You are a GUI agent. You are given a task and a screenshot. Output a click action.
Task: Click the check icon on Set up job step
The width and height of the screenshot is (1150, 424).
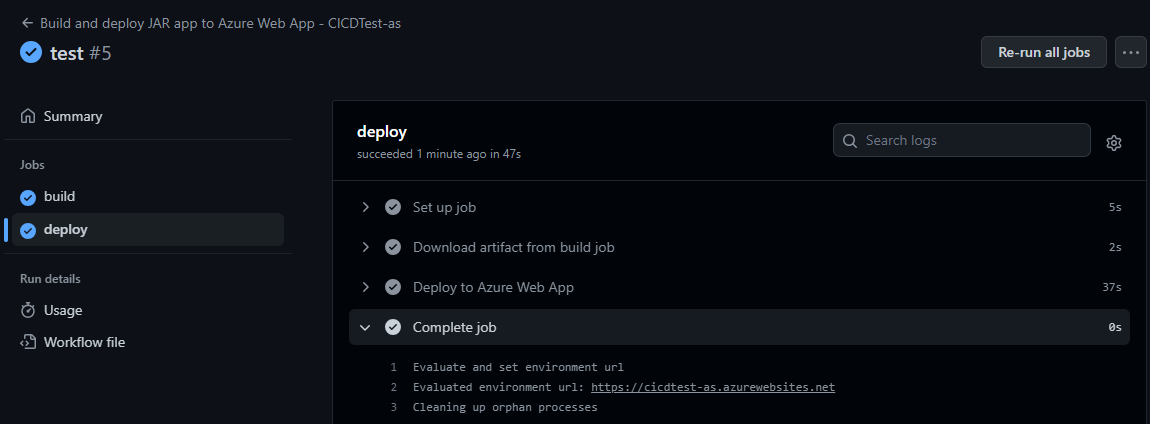tap(393, 208)
